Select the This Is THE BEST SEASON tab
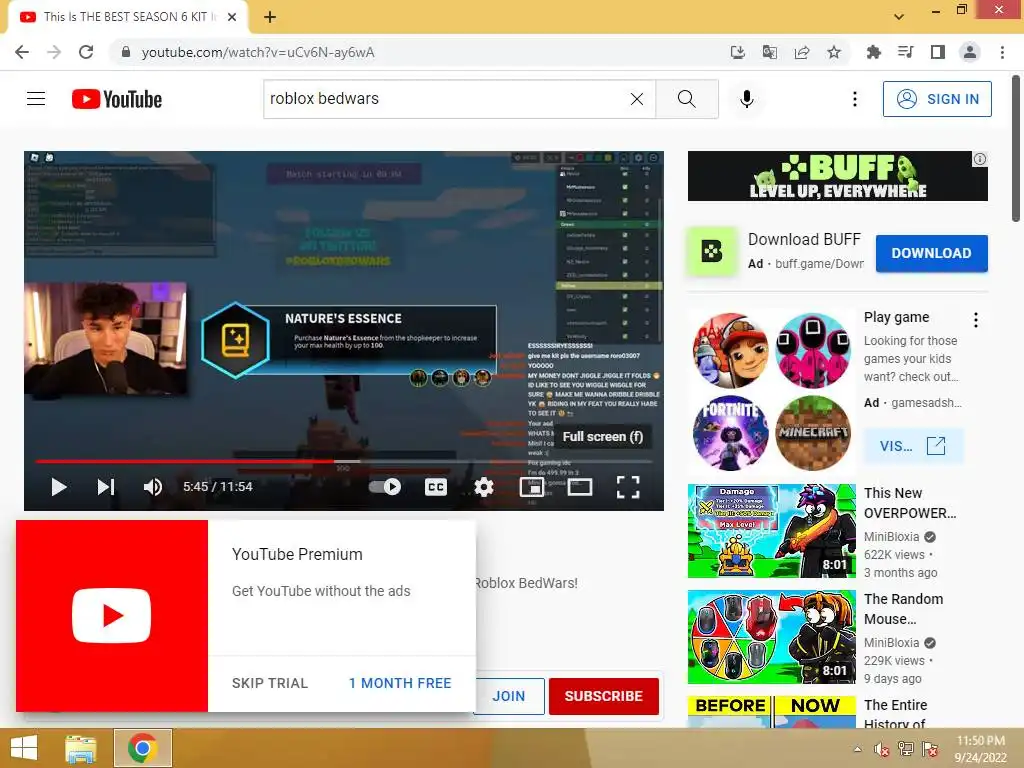1024x768 pixels. 127,17
